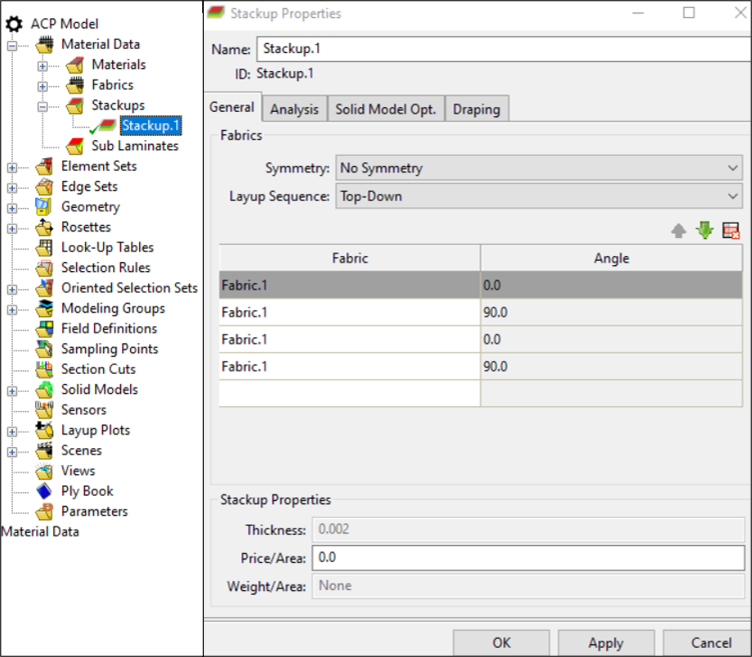752x657 pixels.
Task: Click the Sensors icon
Action: [x=45, y=410]
